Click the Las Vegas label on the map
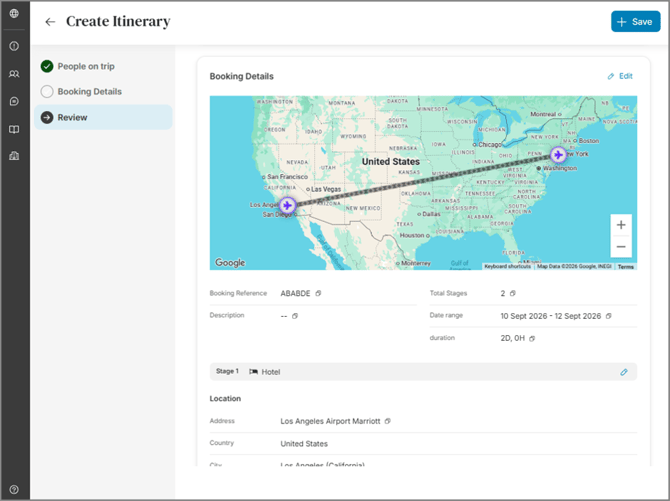 coord(326,189)
